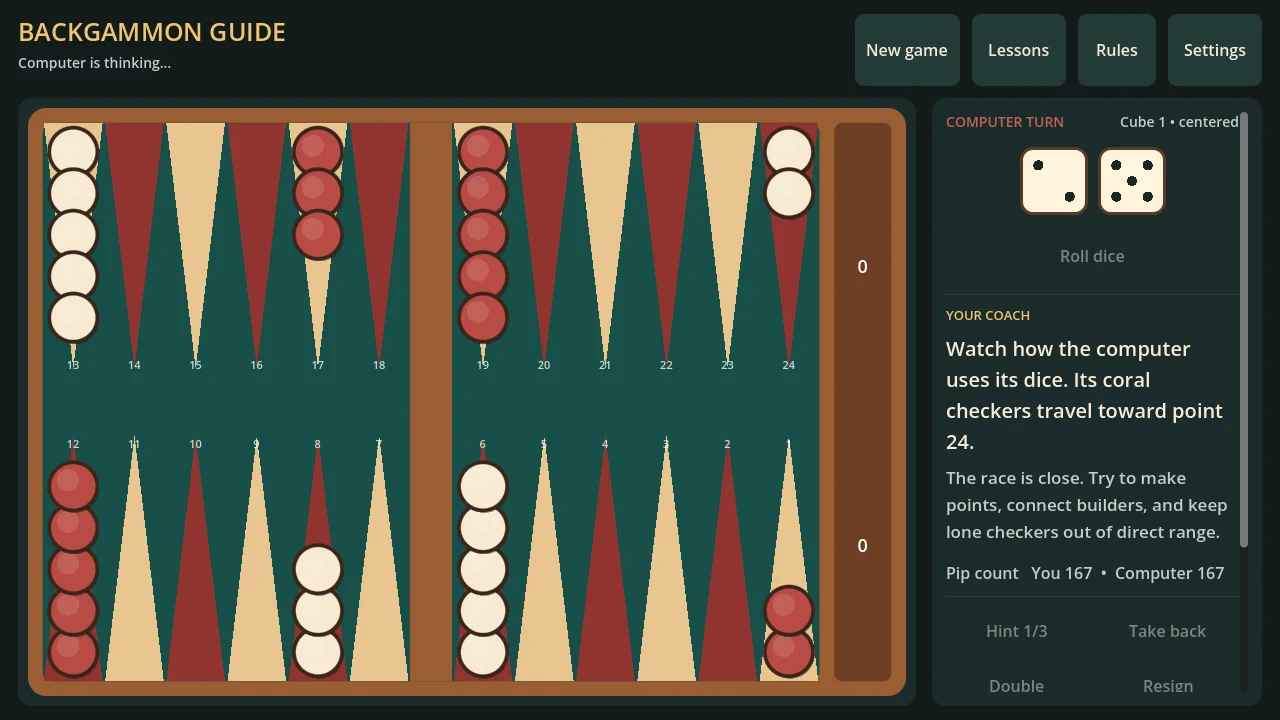Viewport: 1280px width, 720px height.
Task: Pick coral checker closest to the 1 label
Action: pyautogui.click(x=789, y=611)
